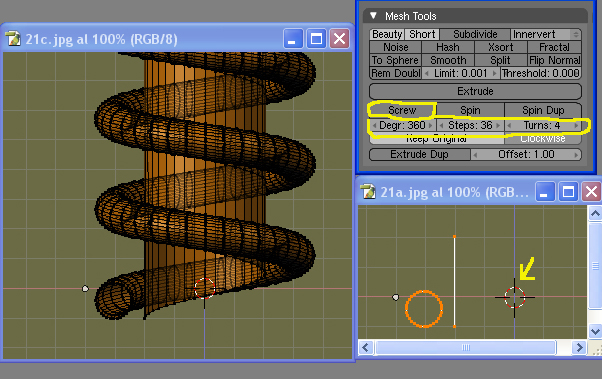Click the 21a.jpg window document icon
This screenshot has height=379, width=602.
369,191
